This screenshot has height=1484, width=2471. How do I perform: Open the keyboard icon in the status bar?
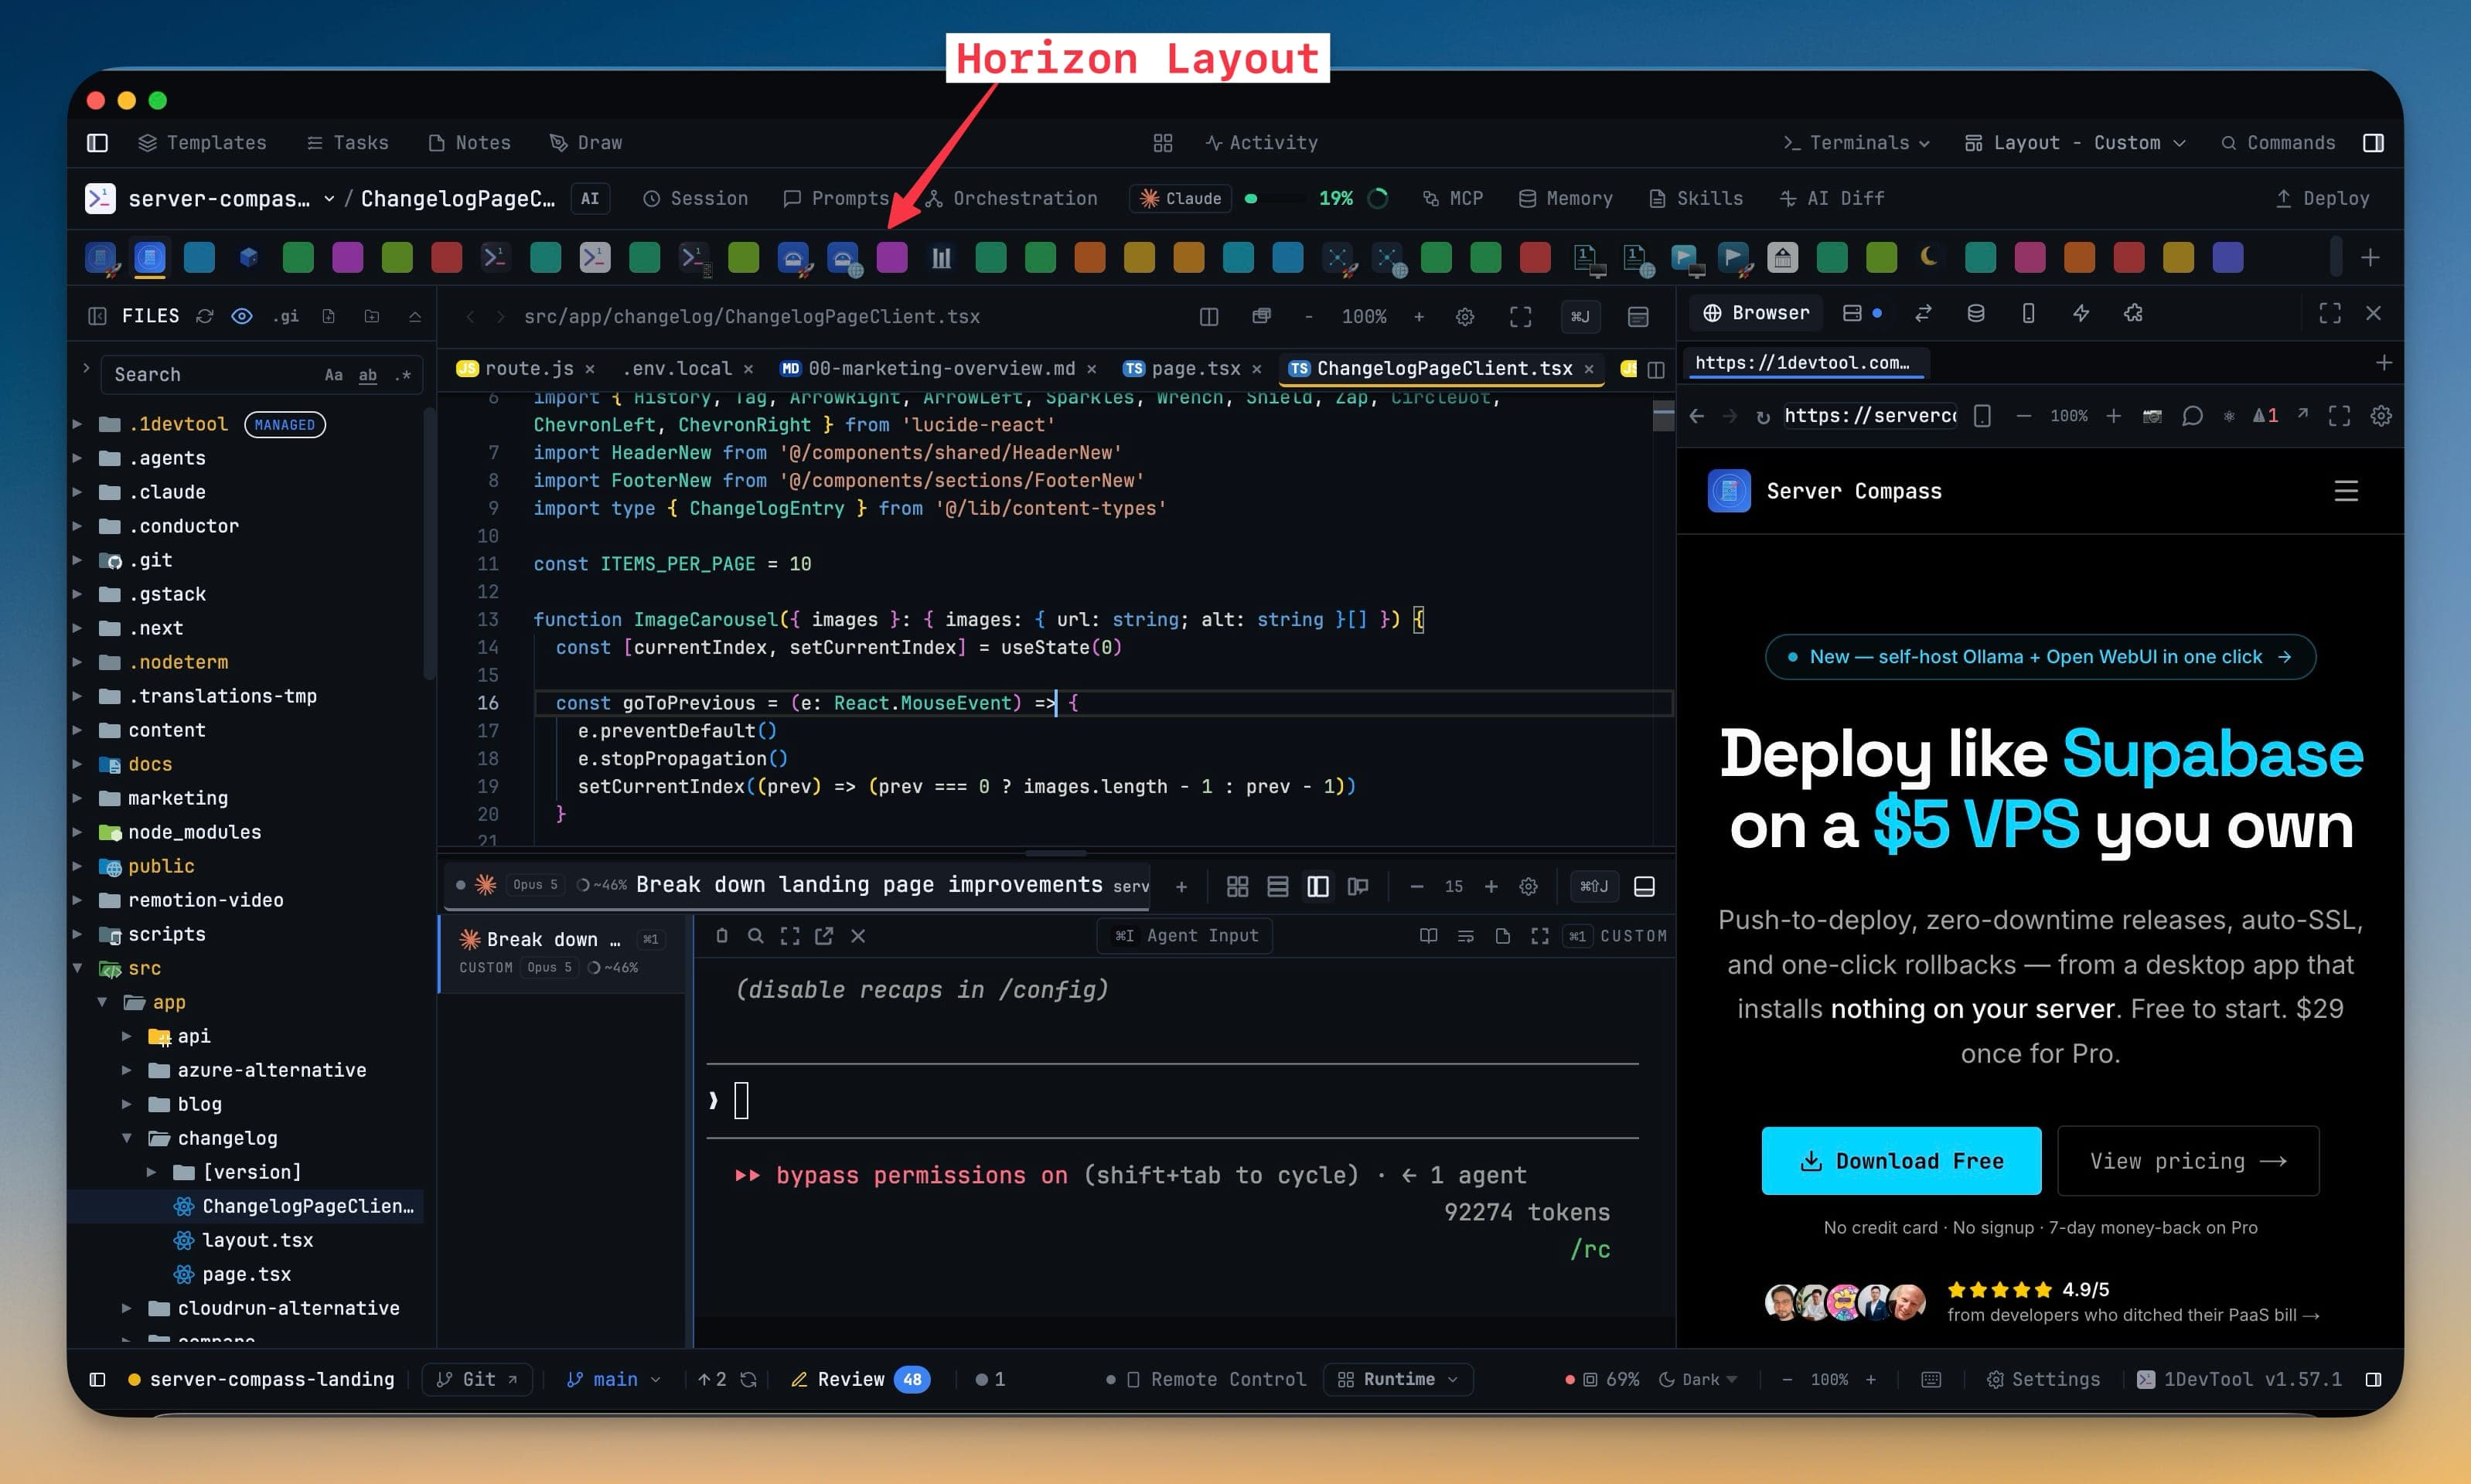1931,1380
